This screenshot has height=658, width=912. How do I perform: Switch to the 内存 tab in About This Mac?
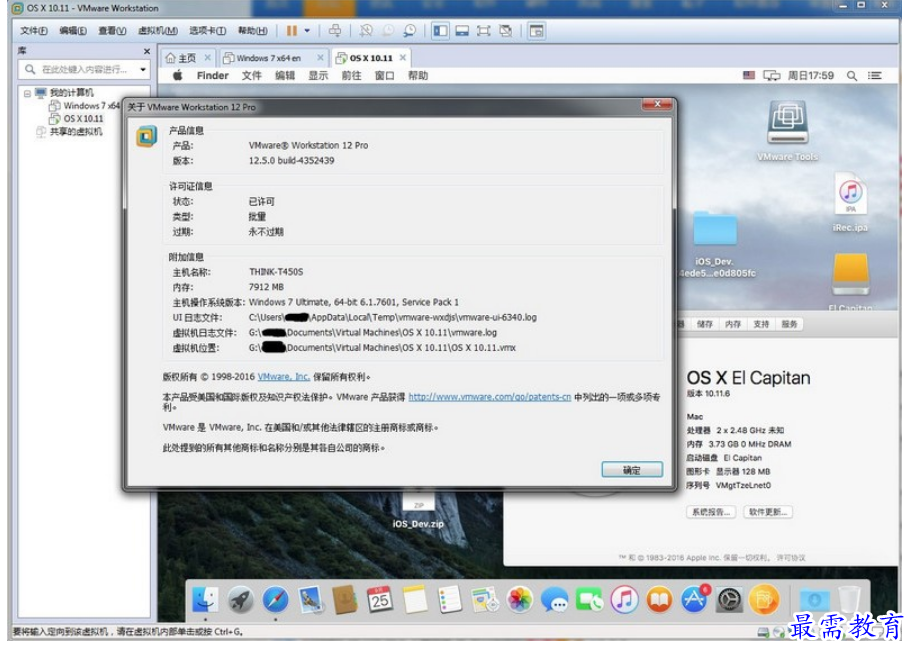point(733,324)
